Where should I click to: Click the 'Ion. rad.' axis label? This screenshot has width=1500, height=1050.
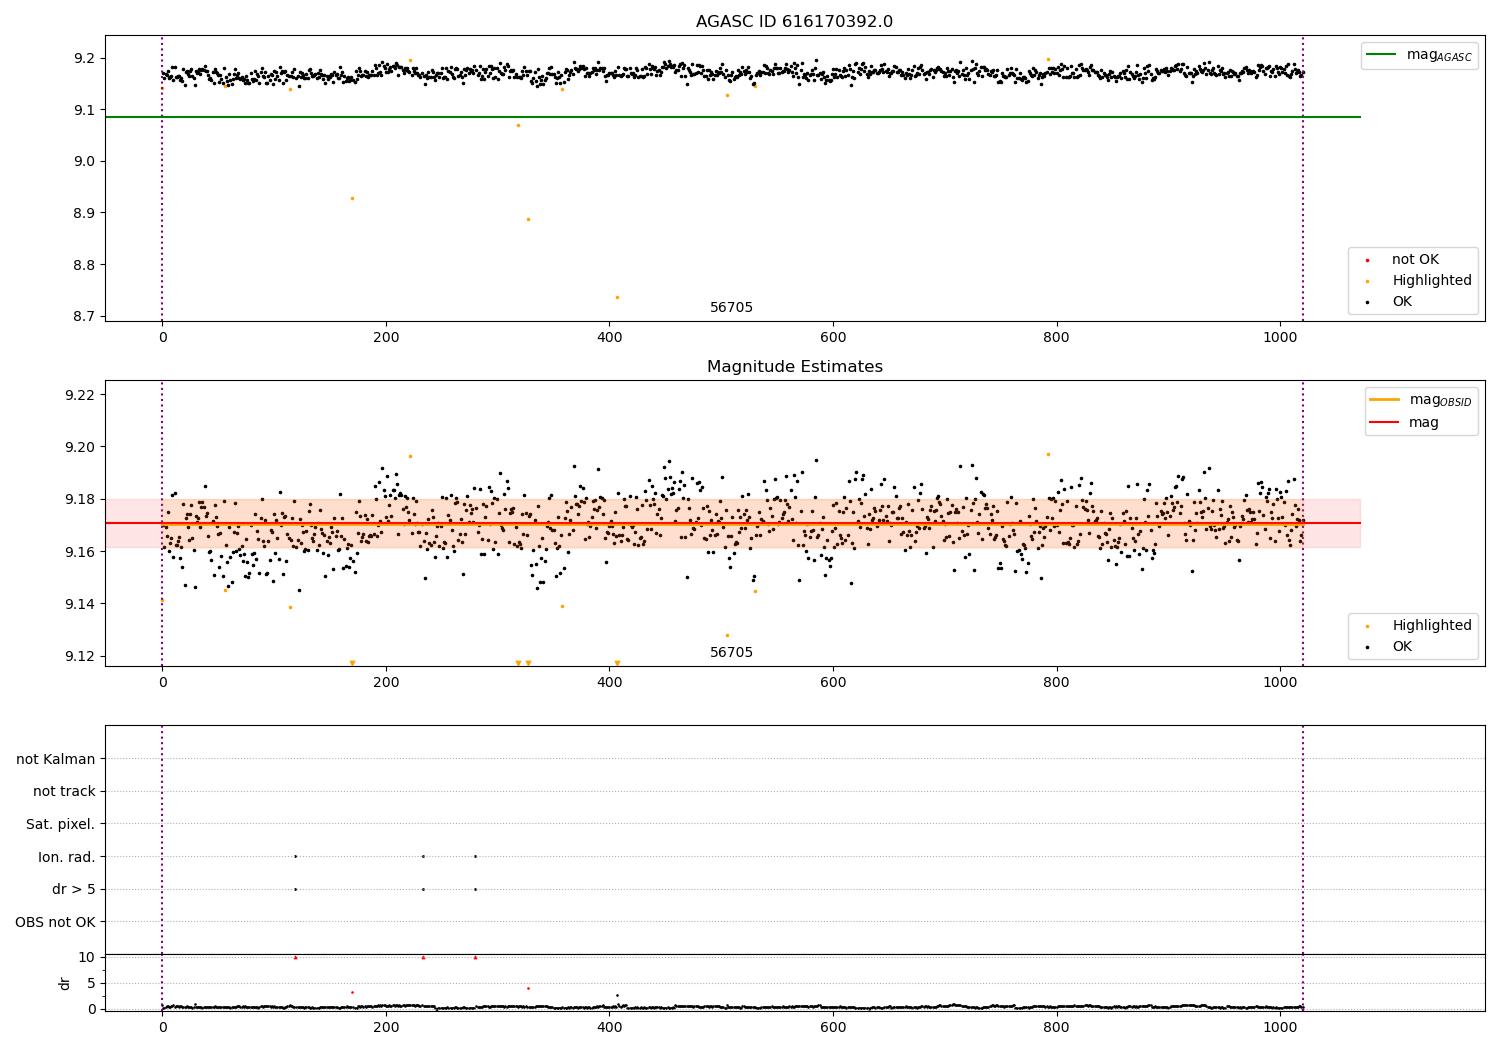(67, 857)
